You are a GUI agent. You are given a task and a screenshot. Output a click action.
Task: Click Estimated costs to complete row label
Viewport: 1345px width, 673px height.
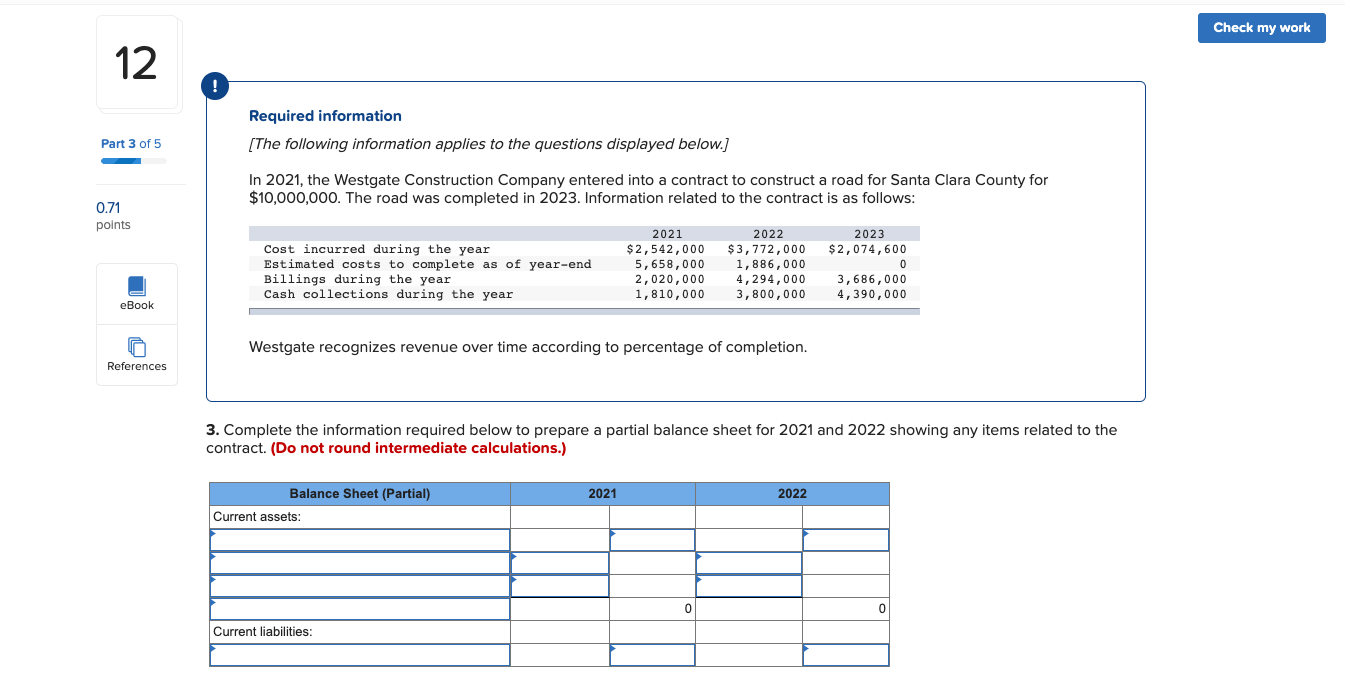tap(428, 264)
